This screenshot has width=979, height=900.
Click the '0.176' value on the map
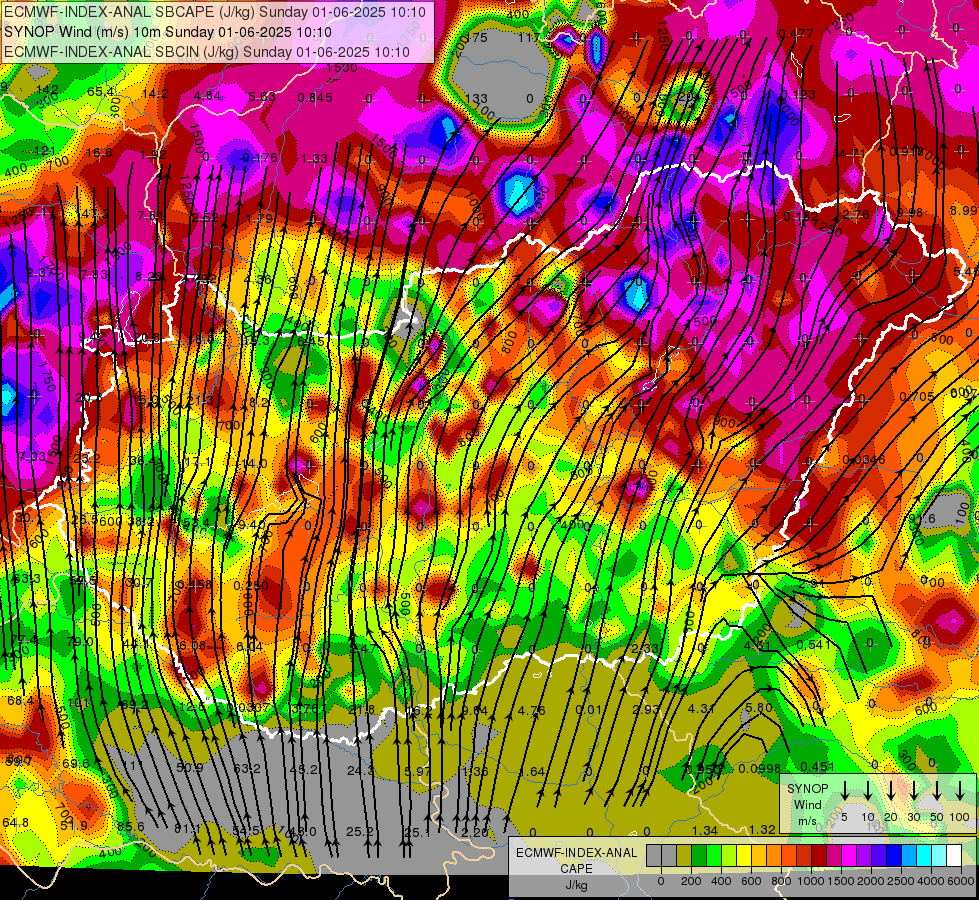coord(260,158)
